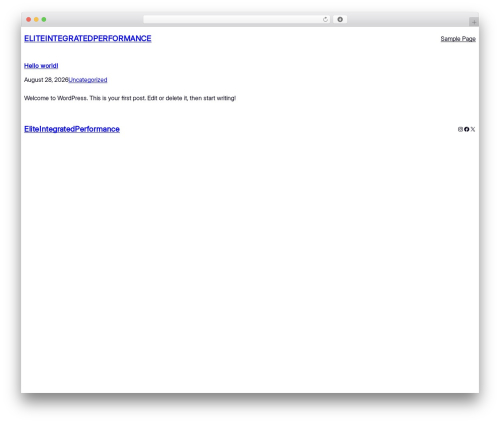
Task: Click the EliteIntegratedPerformance footer link
Action: point(72,129)
